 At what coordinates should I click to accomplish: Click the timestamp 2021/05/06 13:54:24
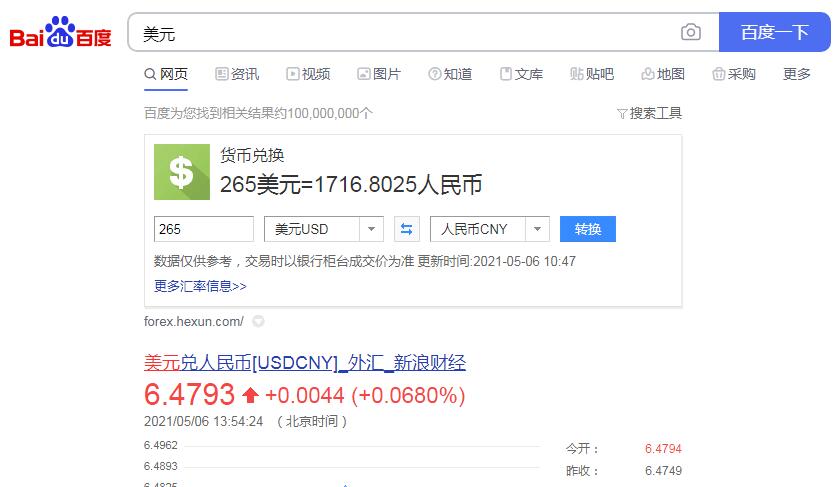(x=203, y=422)
